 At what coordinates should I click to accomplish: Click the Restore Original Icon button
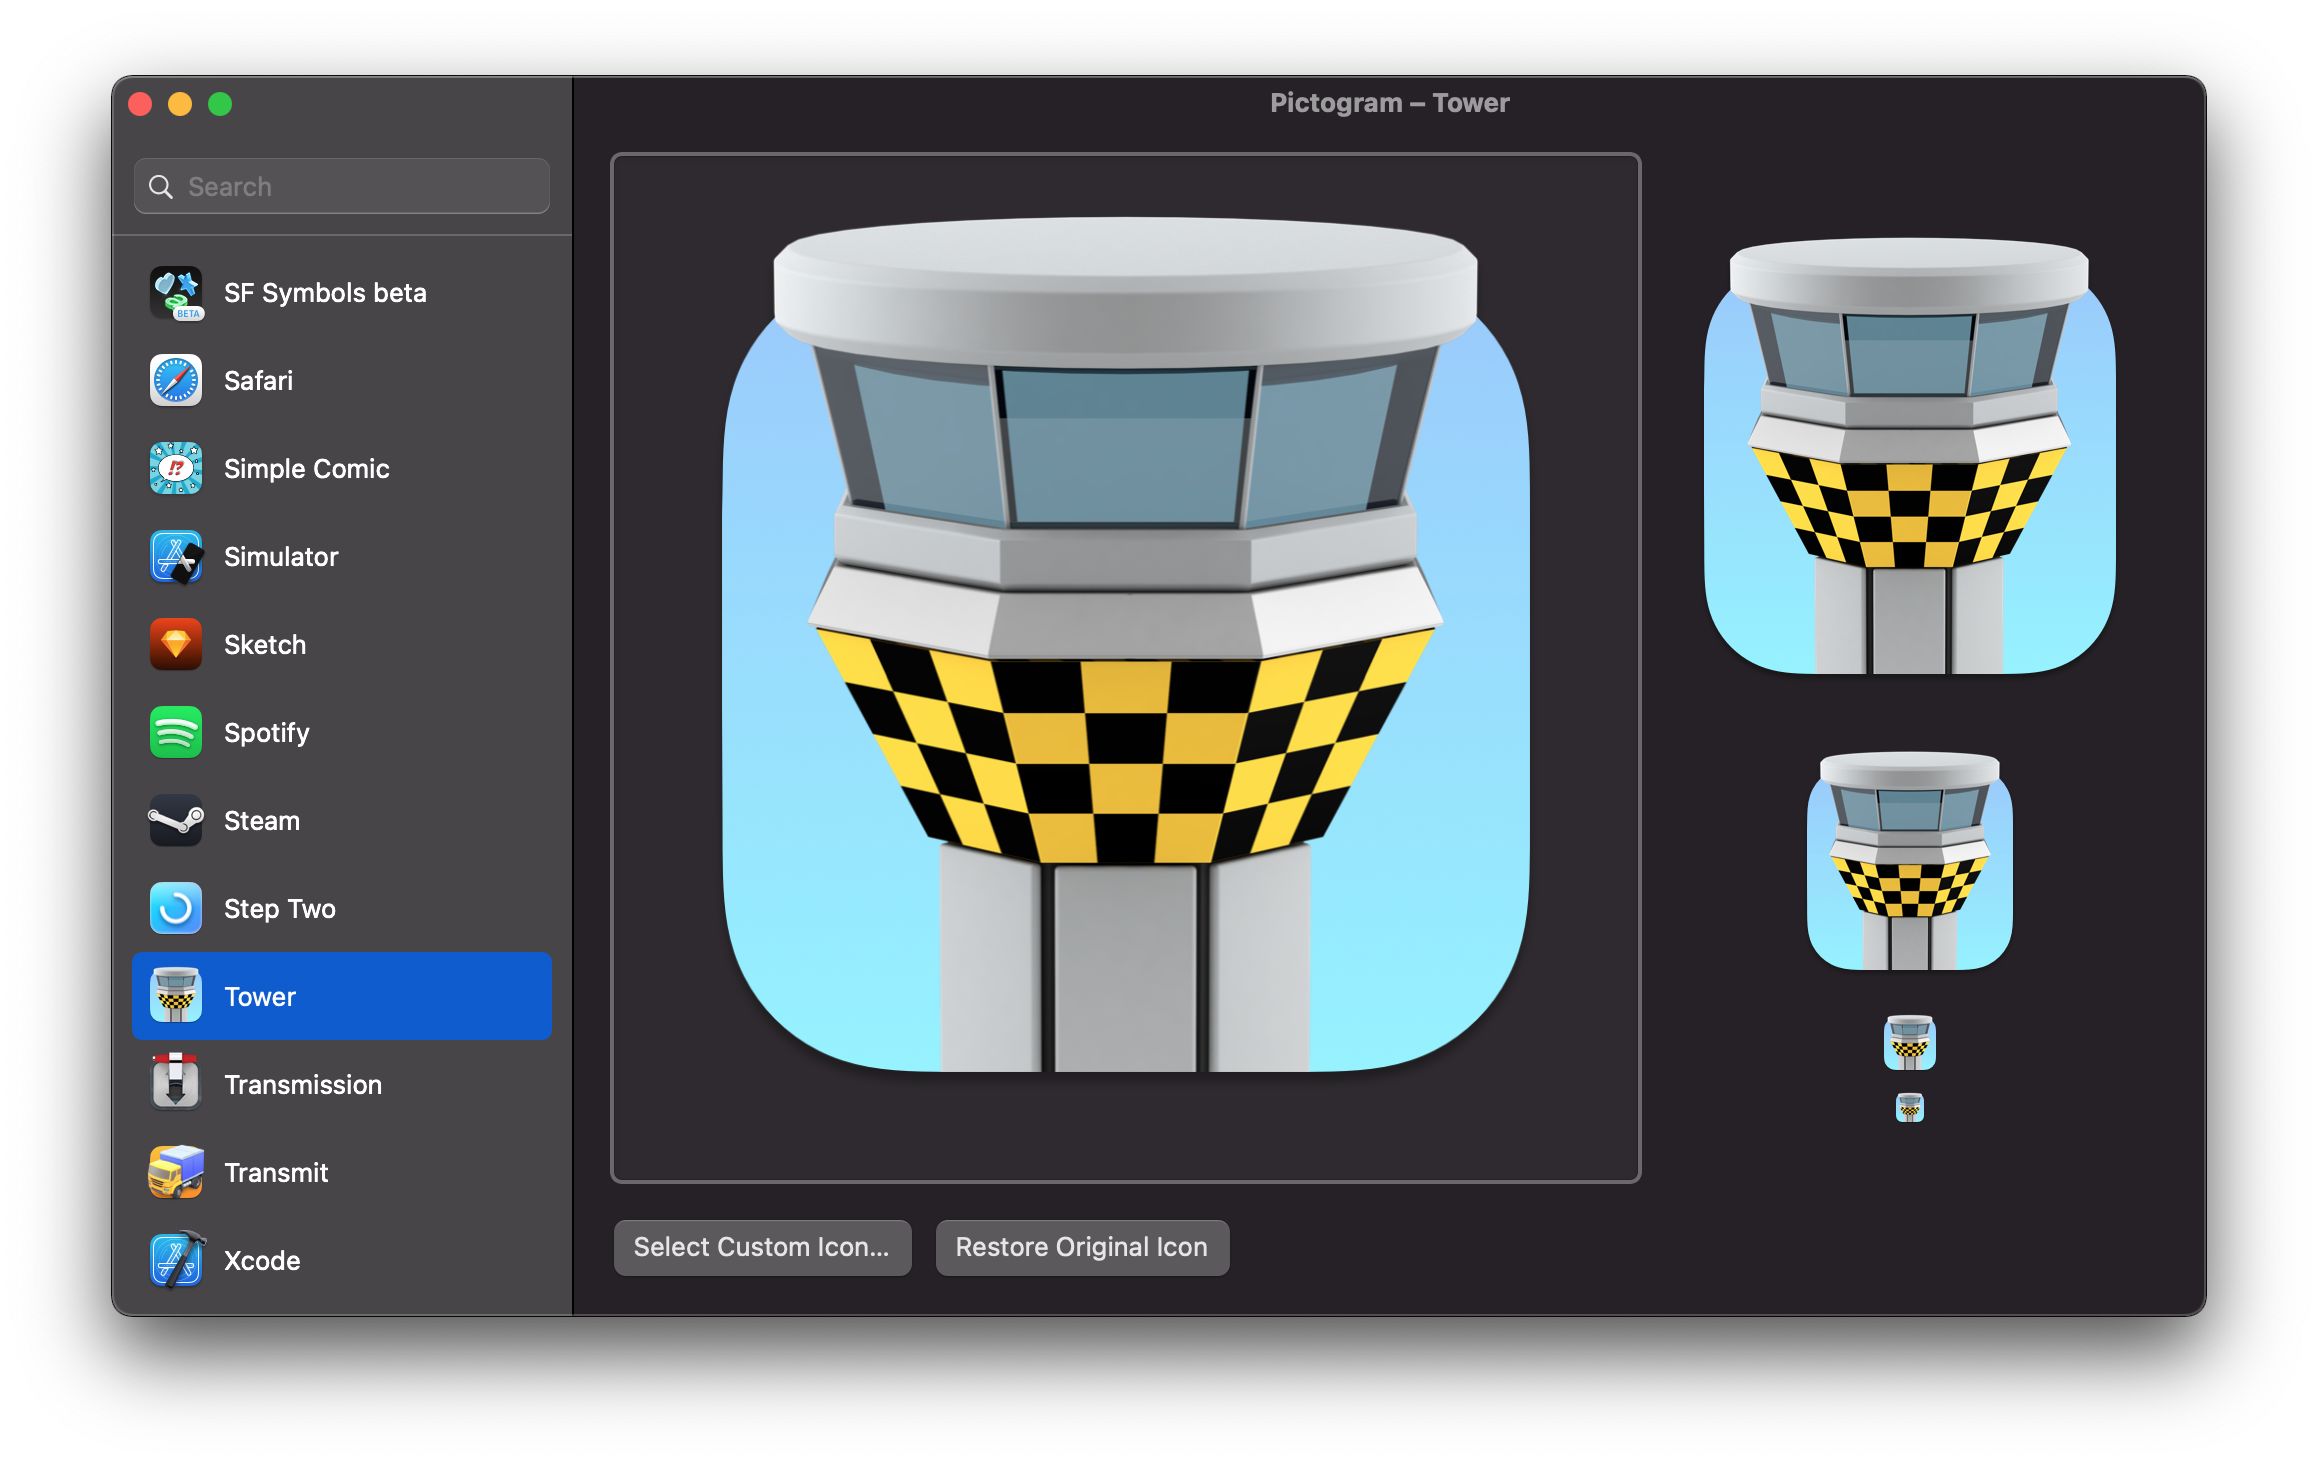click(1082, 1247)
